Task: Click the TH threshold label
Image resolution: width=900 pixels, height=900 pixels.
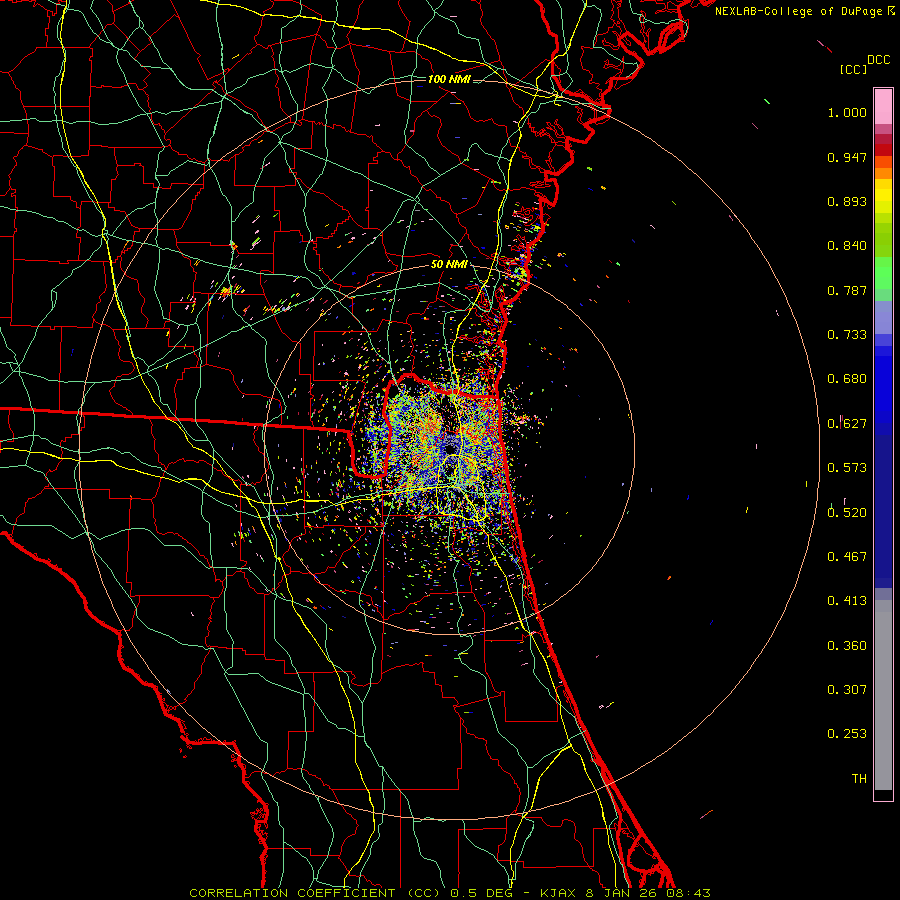Action: pos(859,778)
